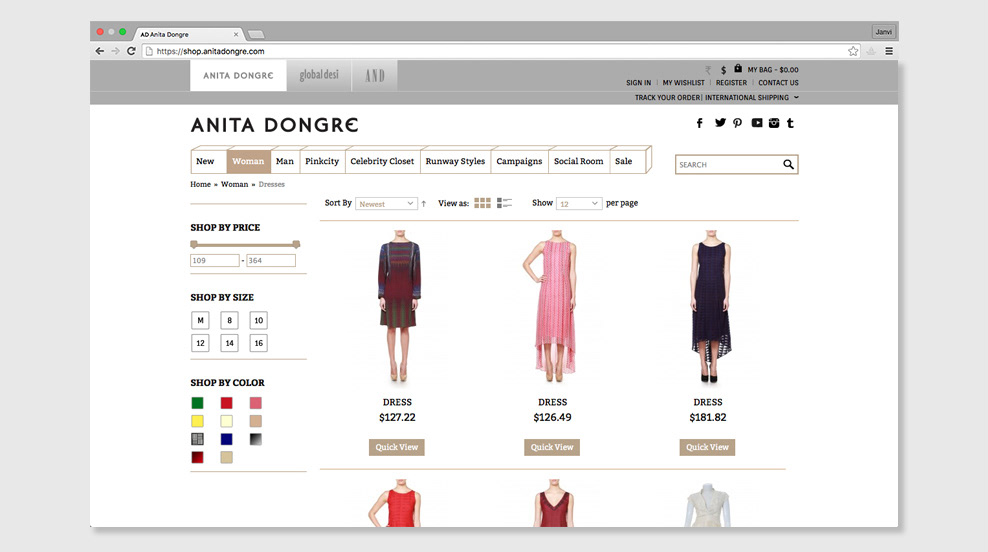Reverse sort direction with arrow icon
Image resolution: width=988 pixels, height=552 pixels.
pyautogui.click(x=423, y=204)
